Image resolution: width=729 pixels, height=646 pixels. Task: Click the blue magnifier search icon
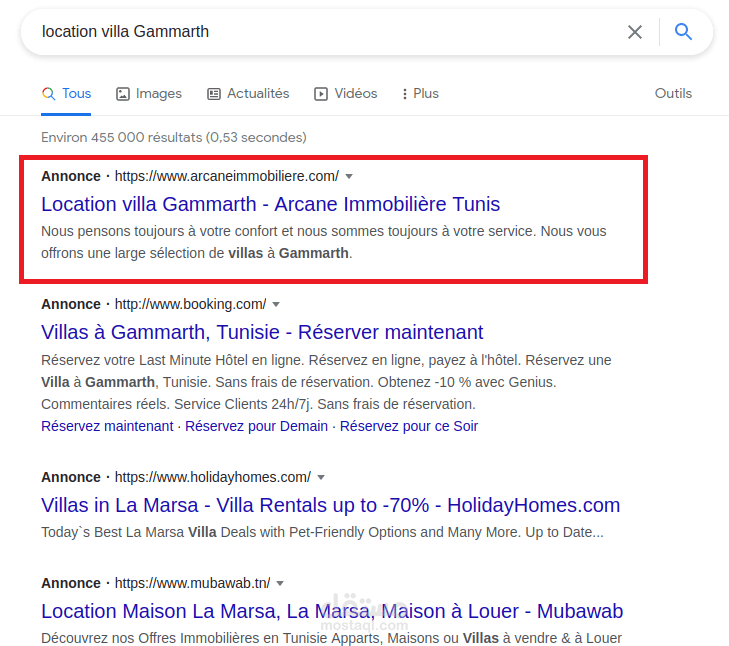pos(683,32)
